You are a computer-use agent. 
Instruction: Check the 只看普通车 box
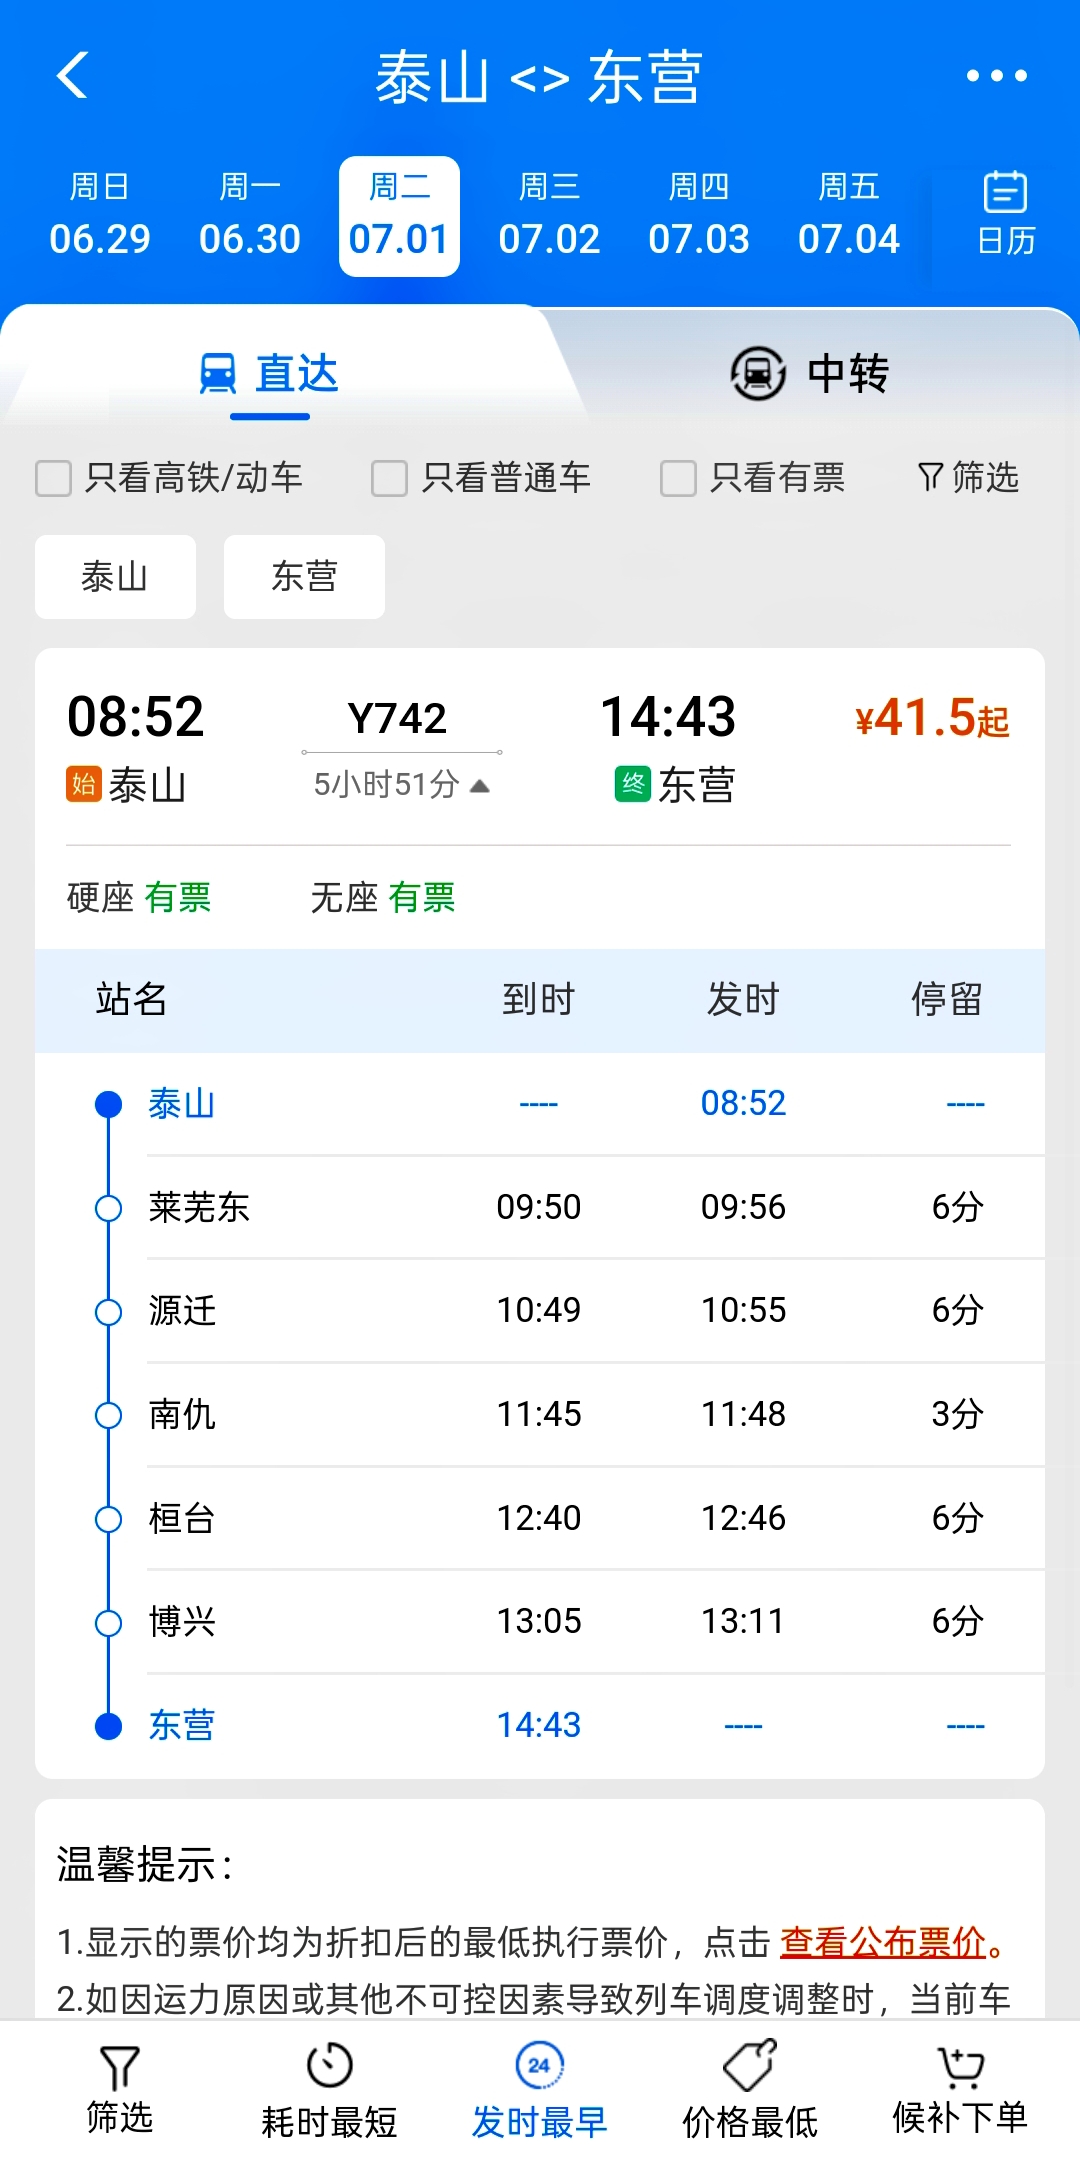click(x=389, y=478)
